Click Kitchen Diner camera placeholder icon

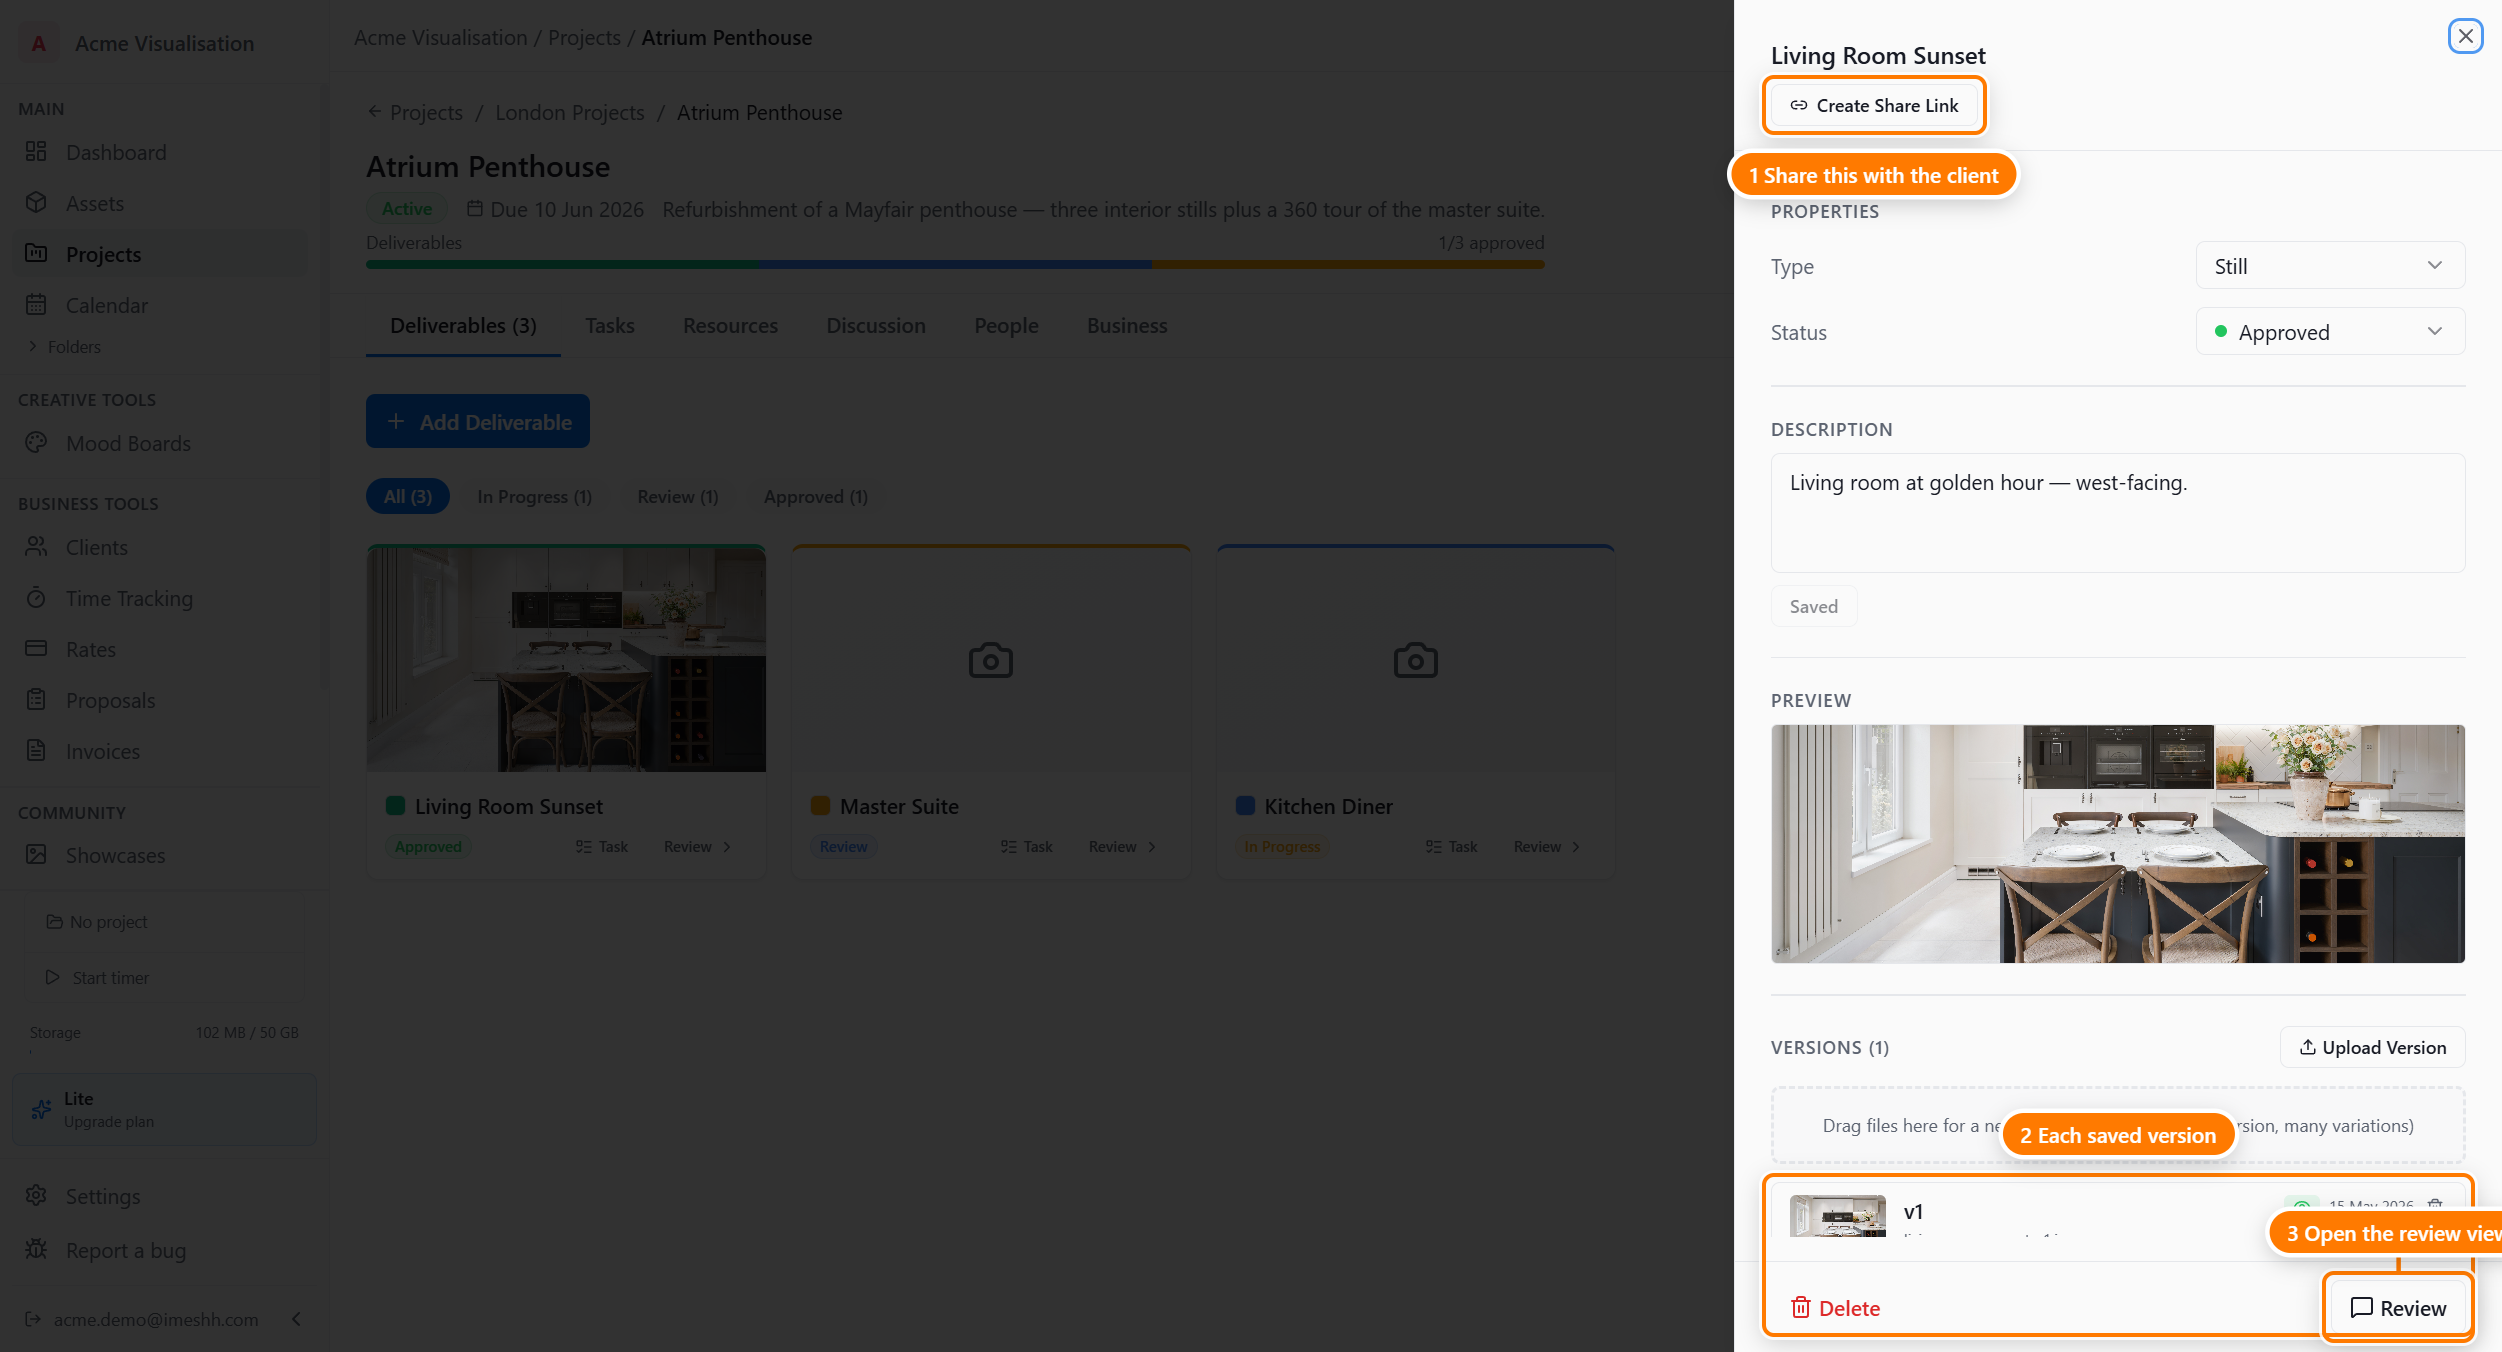click(1415, 660)
